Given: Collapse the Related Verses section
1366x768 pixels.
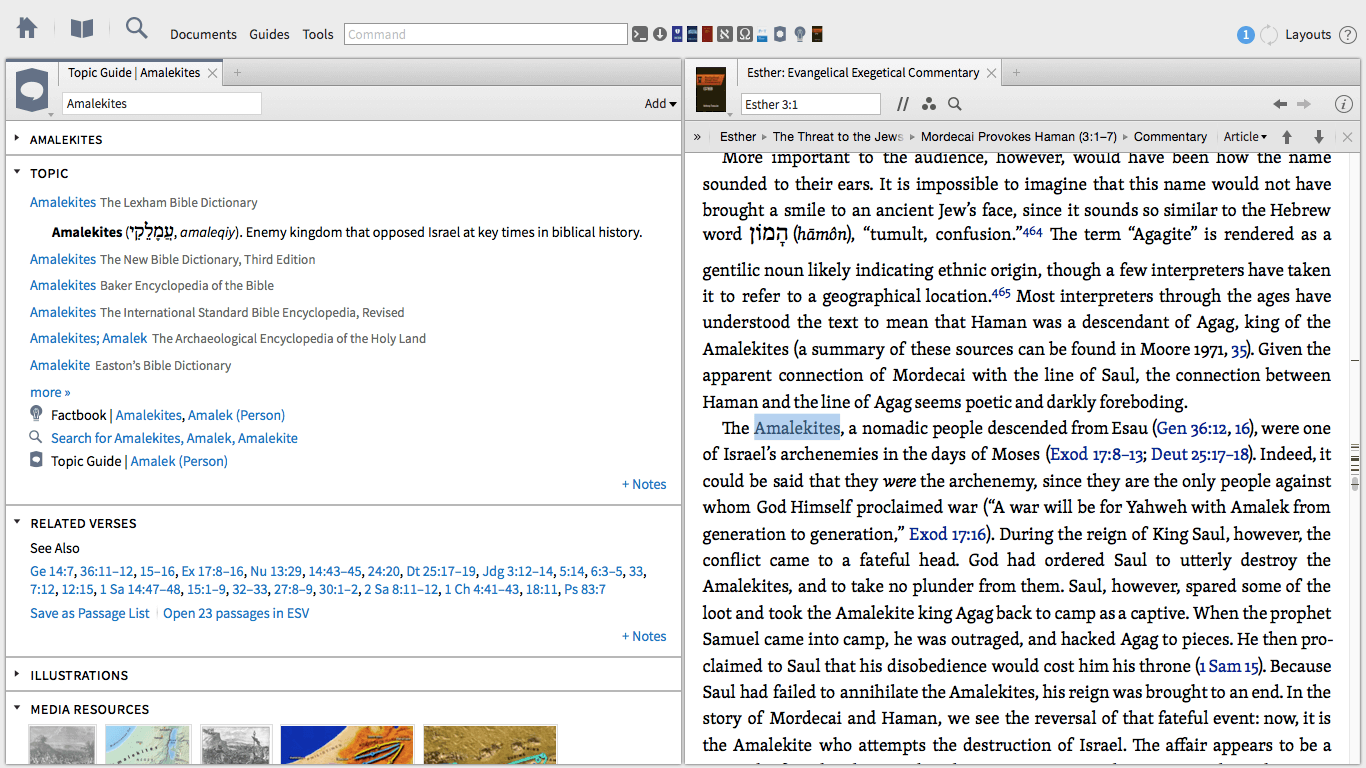Looking at the screenshot, I should (x=17, y=523).
